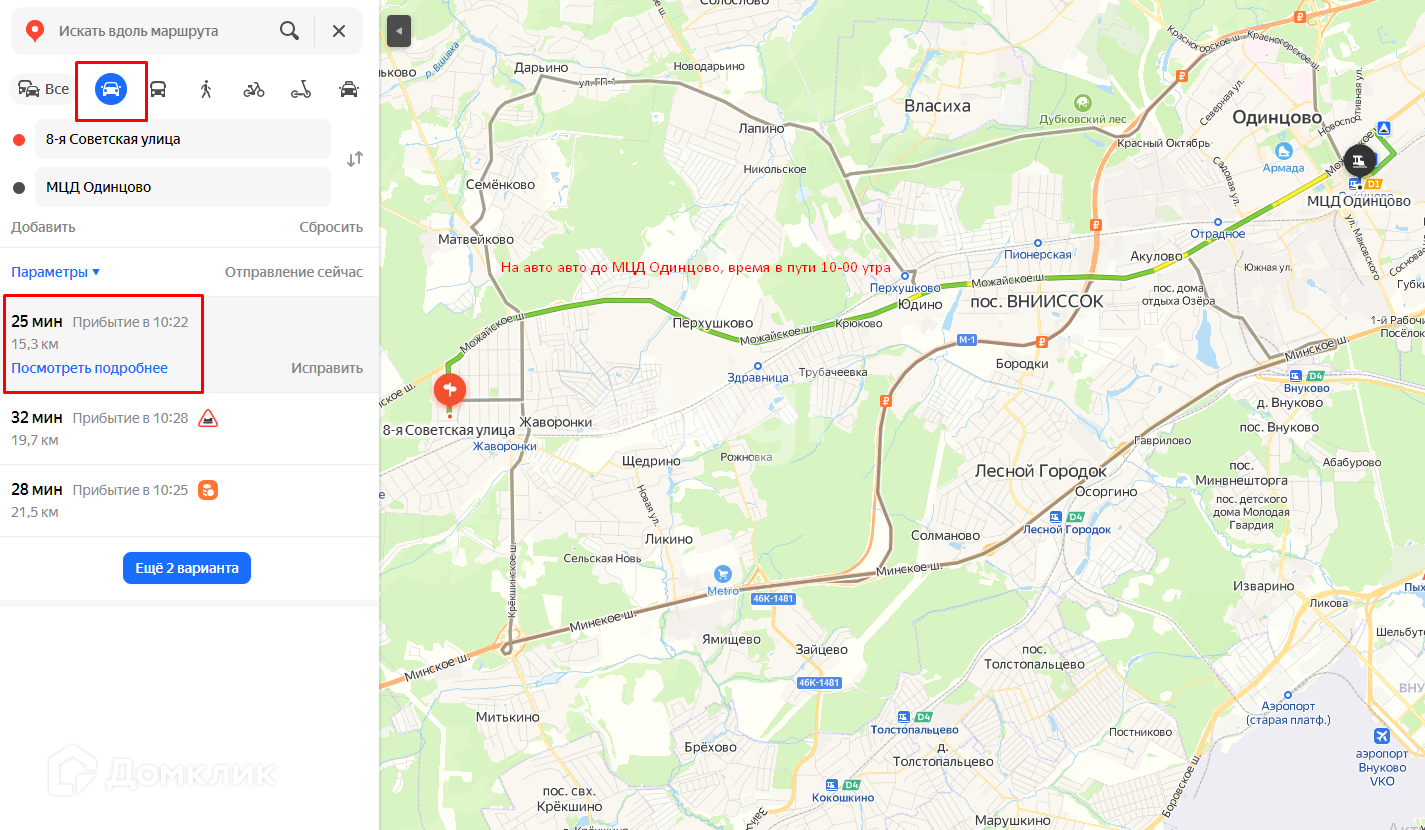Expand the Параметры dropdown
The height and width of the screenshot is (830, 1425).
[x=56, y=272]
